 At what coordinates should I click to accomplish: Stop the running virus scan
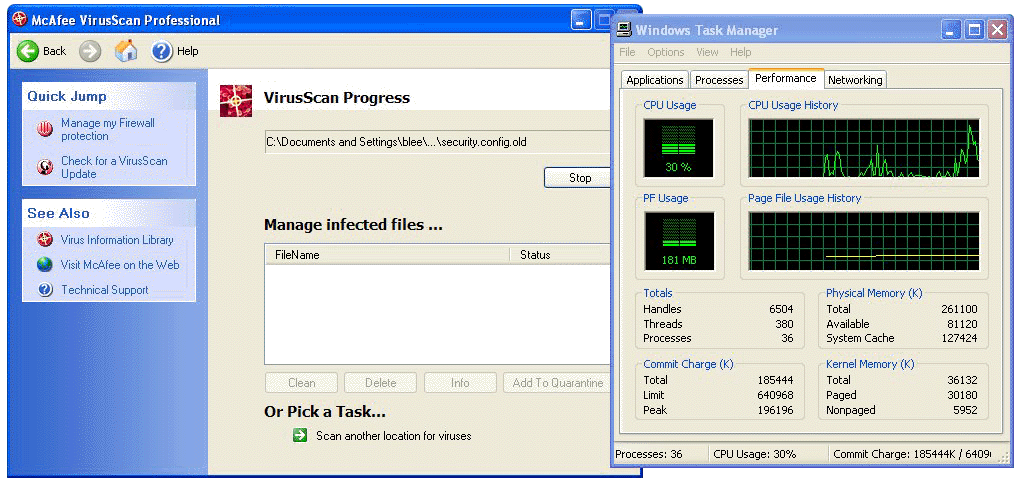pyautogui.click(x=579, y=178)
